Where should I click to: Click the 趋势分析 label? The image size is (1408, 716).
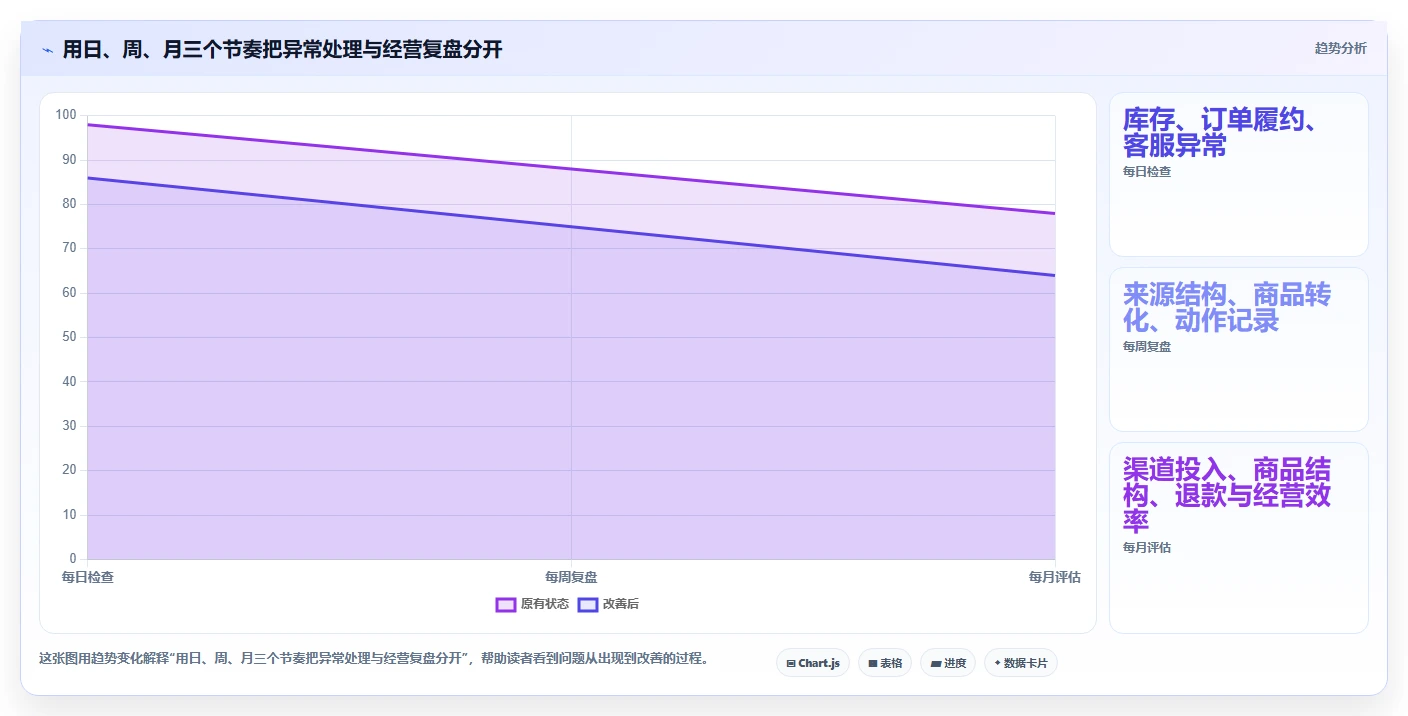pos(1340,49)
